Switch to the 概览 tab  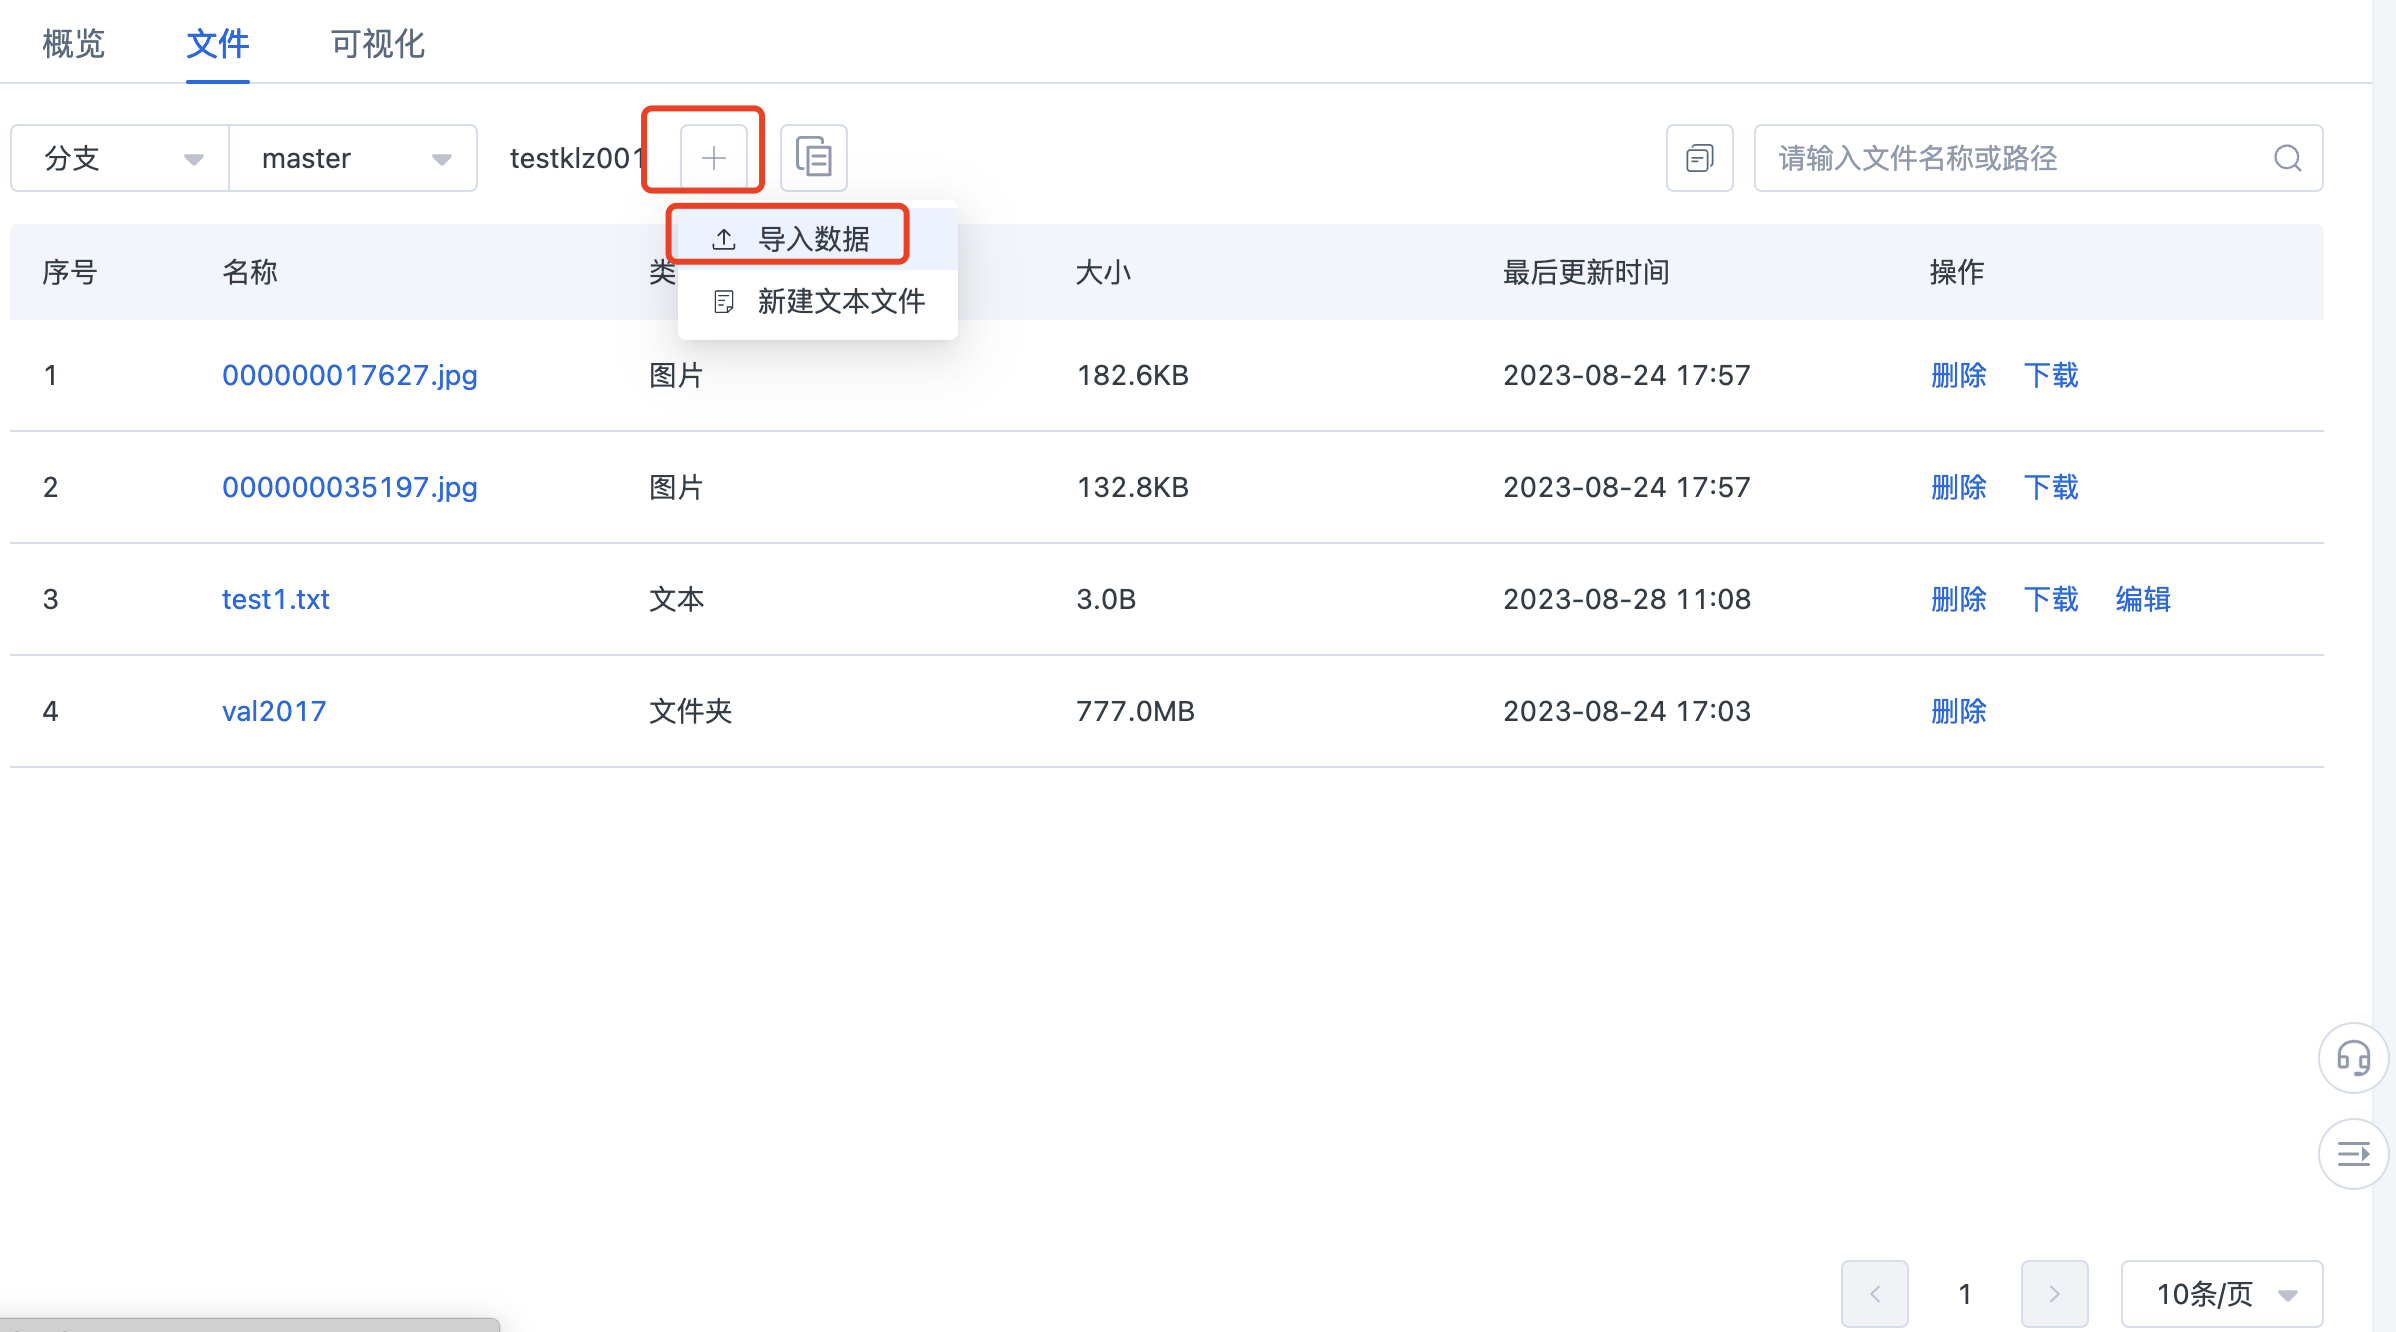pos(72,43)
